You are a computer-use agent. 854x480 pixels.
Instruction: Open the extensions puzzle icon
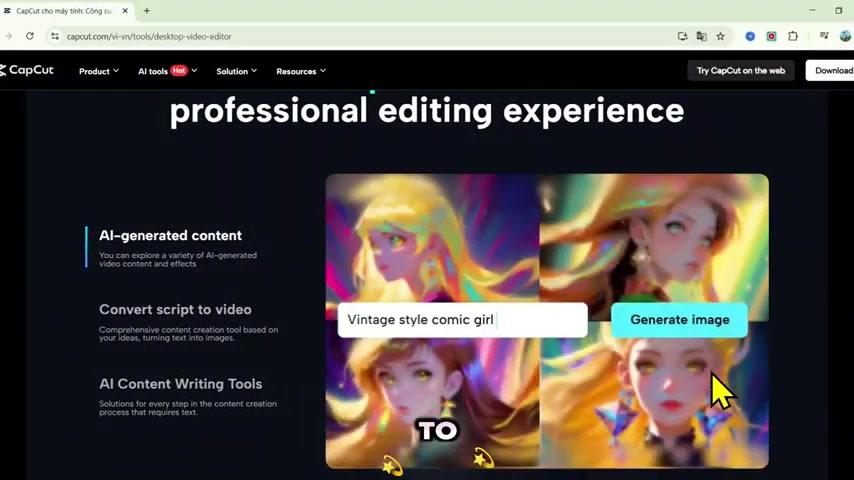tap(793, 36)
